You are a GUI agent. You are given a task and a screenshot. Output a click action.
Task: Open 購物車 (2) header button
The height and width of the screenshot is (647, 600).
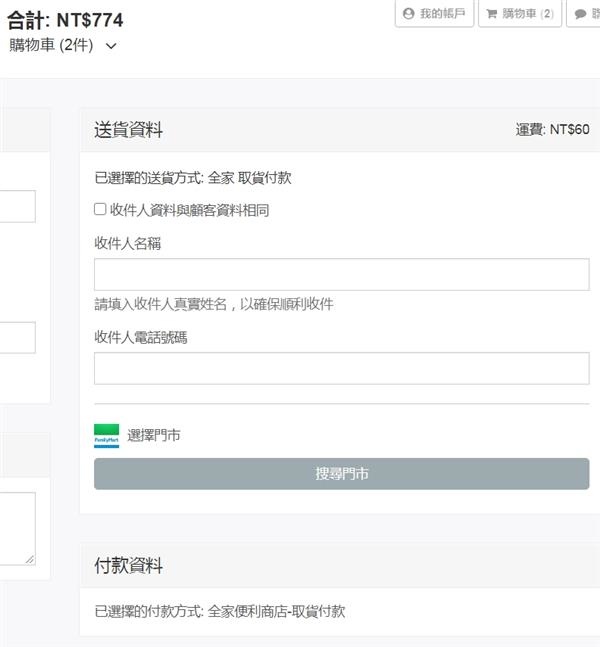[520, 14]
